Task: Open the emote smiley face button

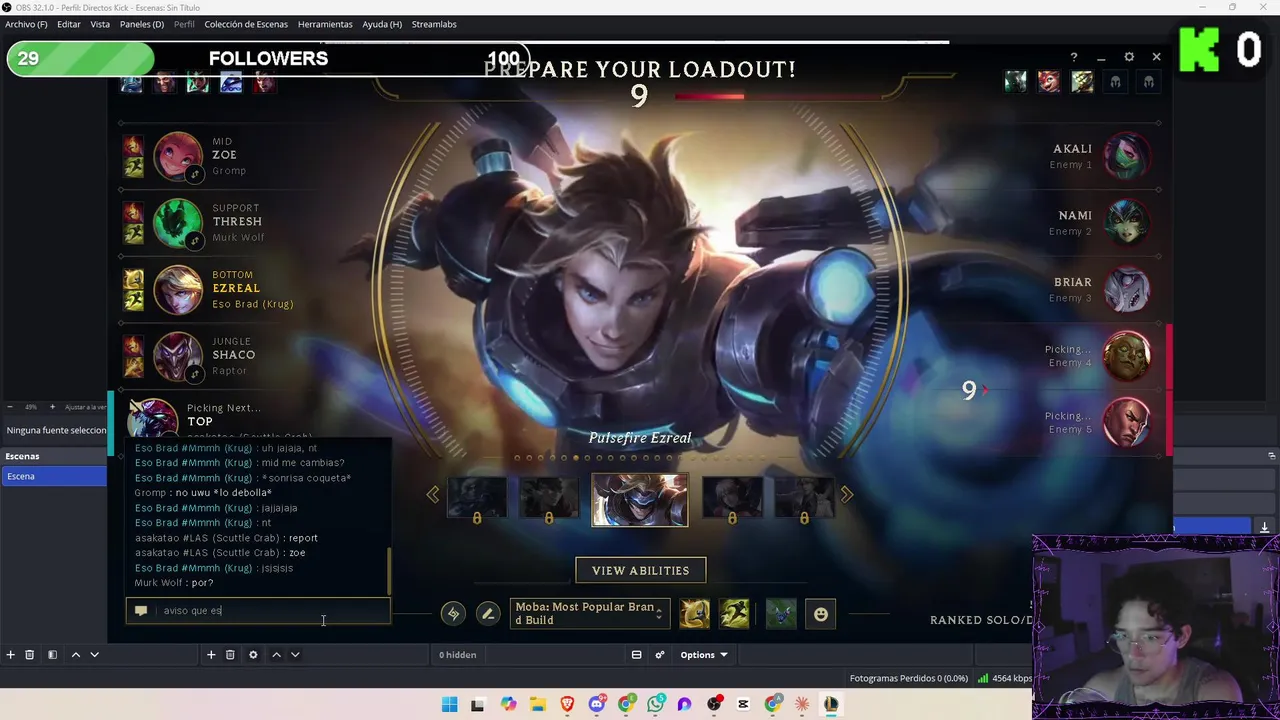Action: coord(821,614)
